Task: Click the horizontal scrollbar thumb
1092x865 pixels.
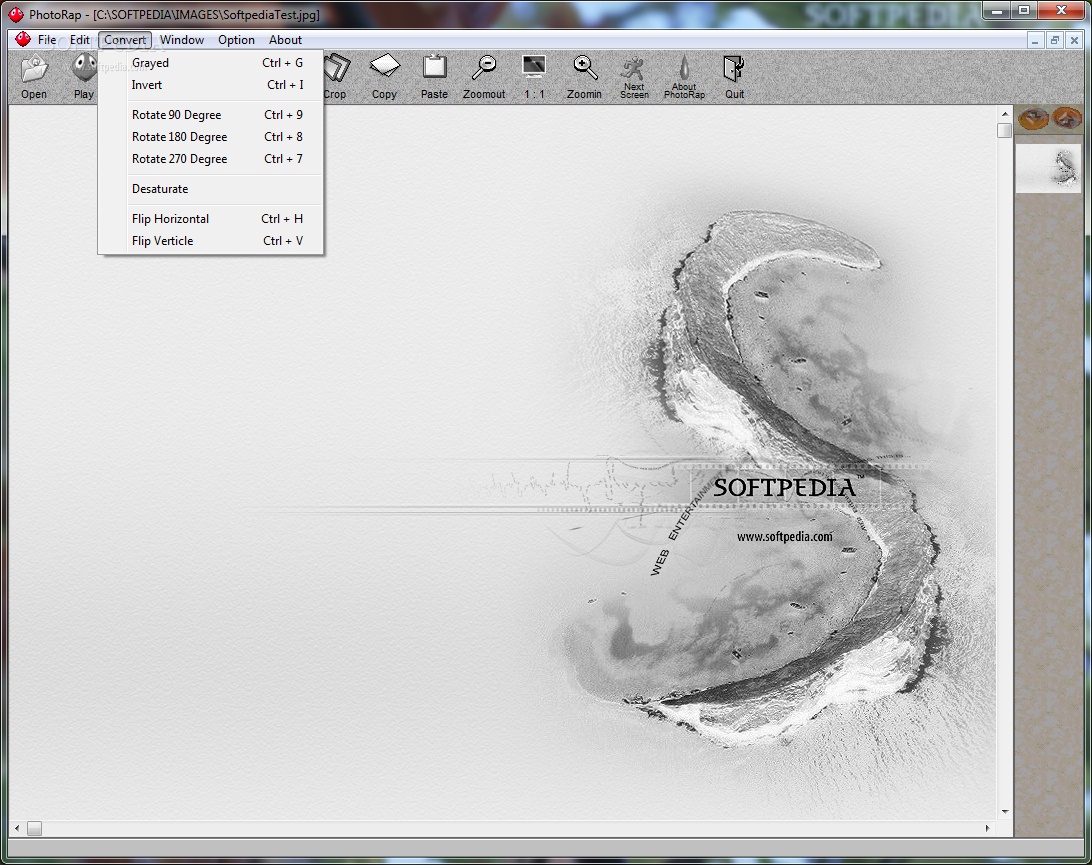Action: pyautogui.click(x=34, y=828)
